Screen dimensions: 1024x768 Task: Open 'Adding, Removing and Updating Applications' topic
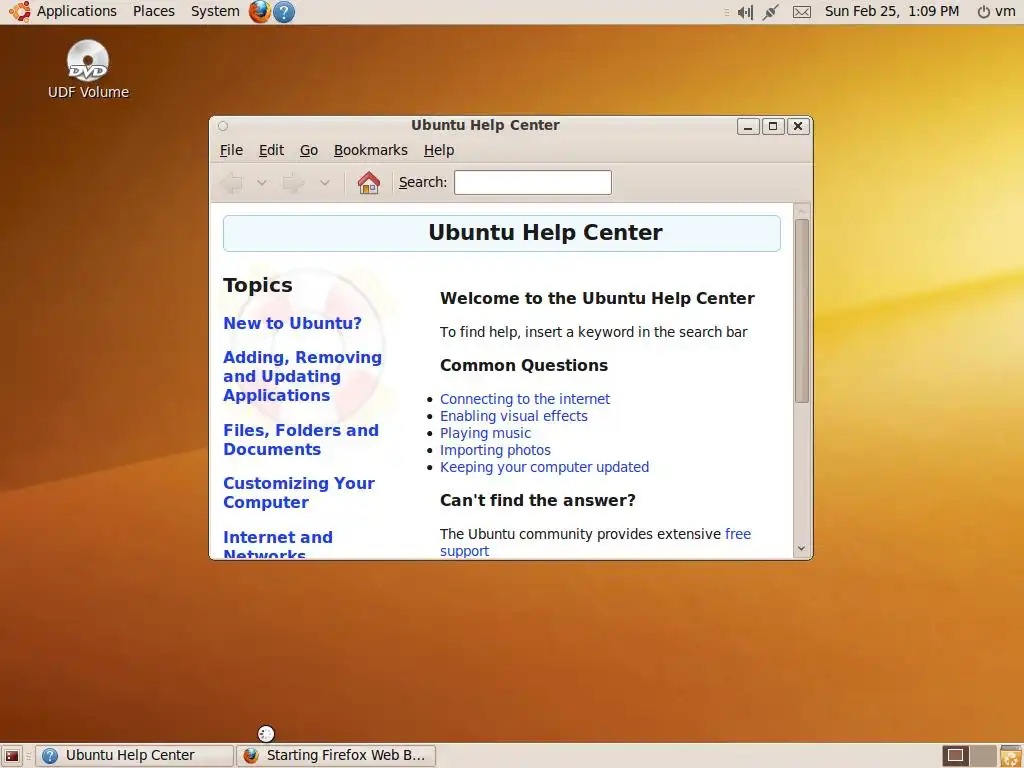pos(302,376)
